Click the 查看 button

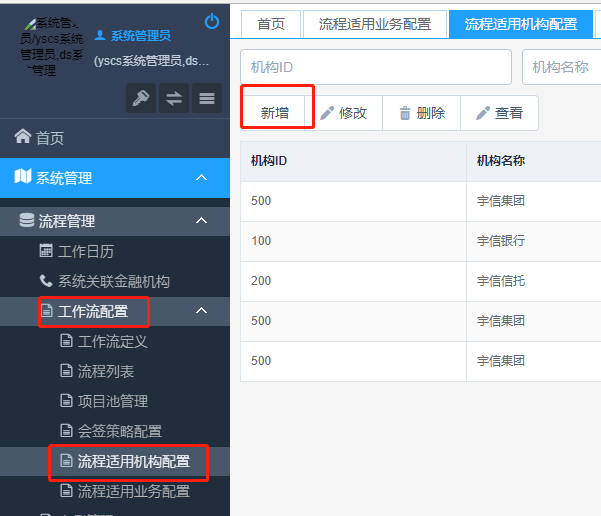coord(499,113)
